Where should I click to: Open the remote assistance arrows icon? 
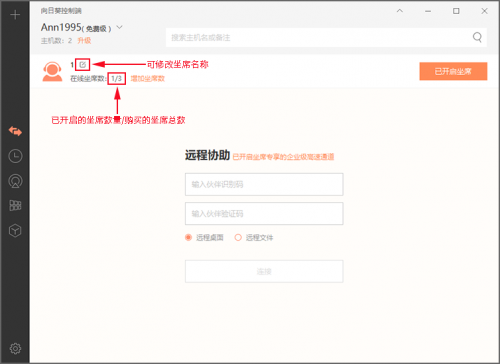pyautogui.click(x=15, y=131)
